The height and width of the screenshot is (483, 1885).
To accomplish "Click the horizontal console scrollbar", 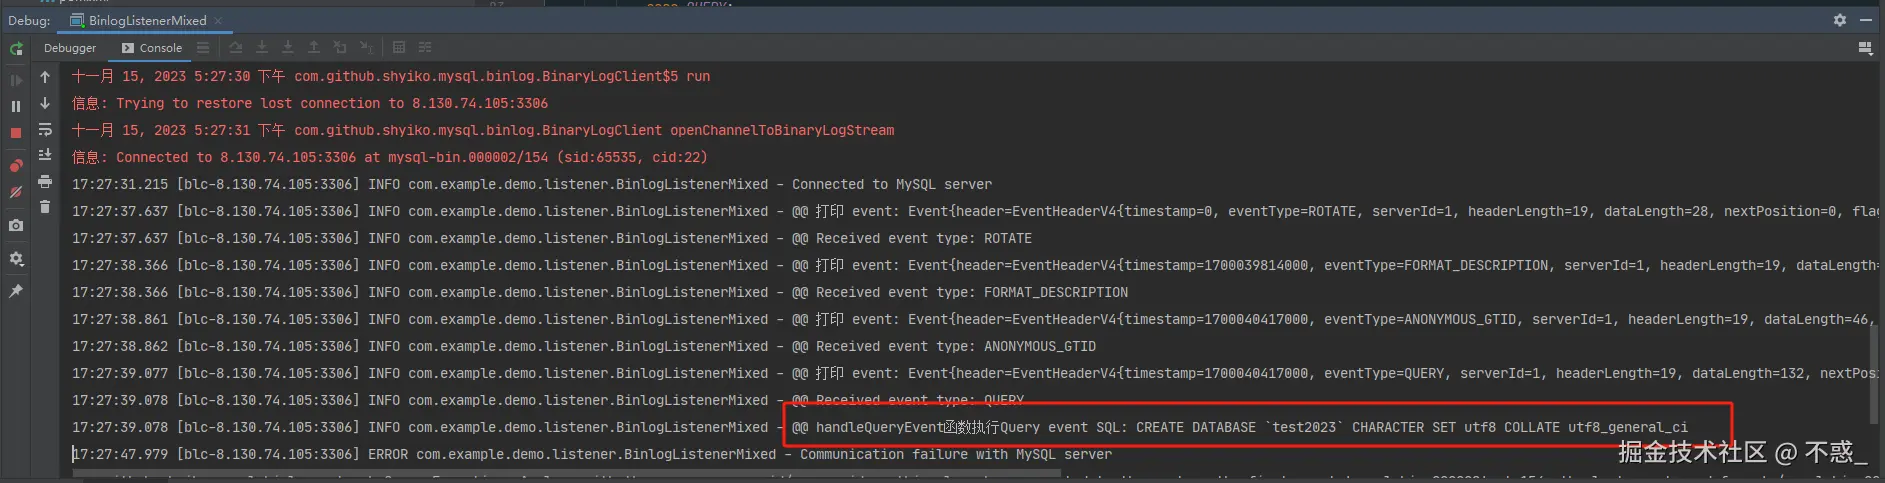I will coord(565,475).
